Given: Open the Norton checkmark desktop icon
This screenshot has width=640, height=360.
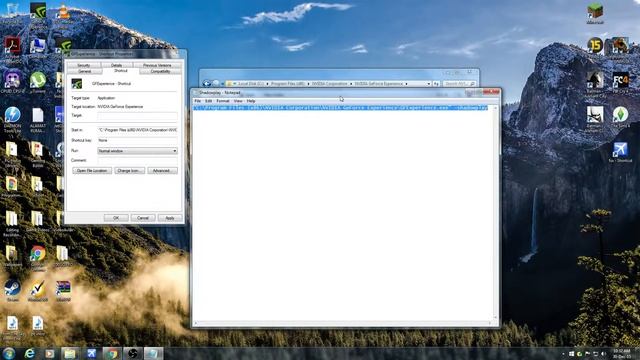Looking at the screenshot, I should (x=38, y=289).
